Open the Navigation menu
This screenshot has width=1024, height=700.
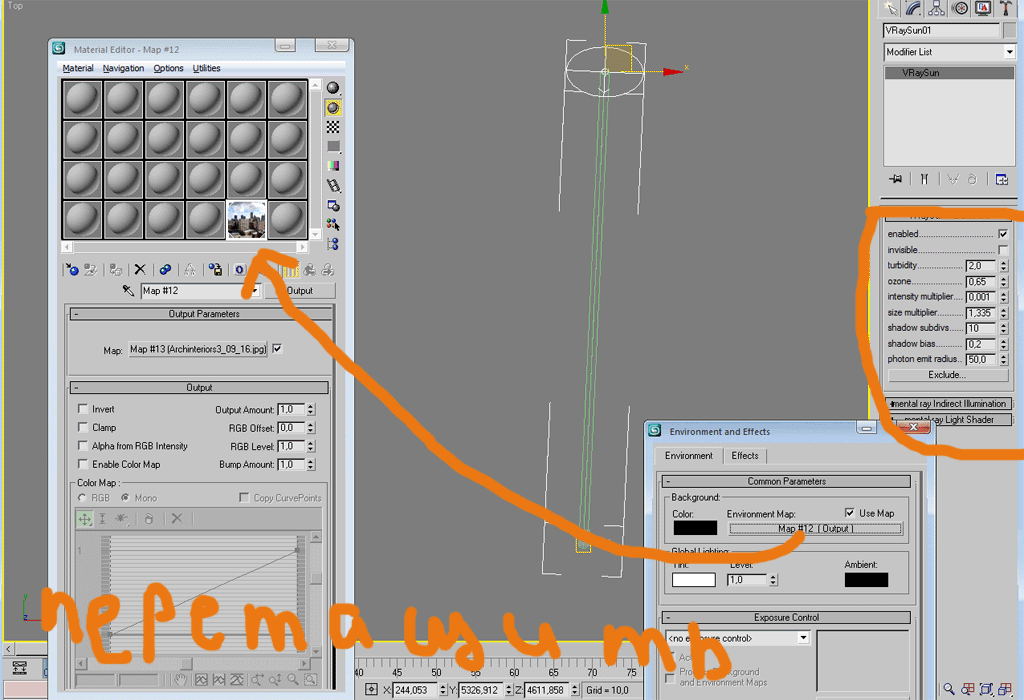point(123,68)
